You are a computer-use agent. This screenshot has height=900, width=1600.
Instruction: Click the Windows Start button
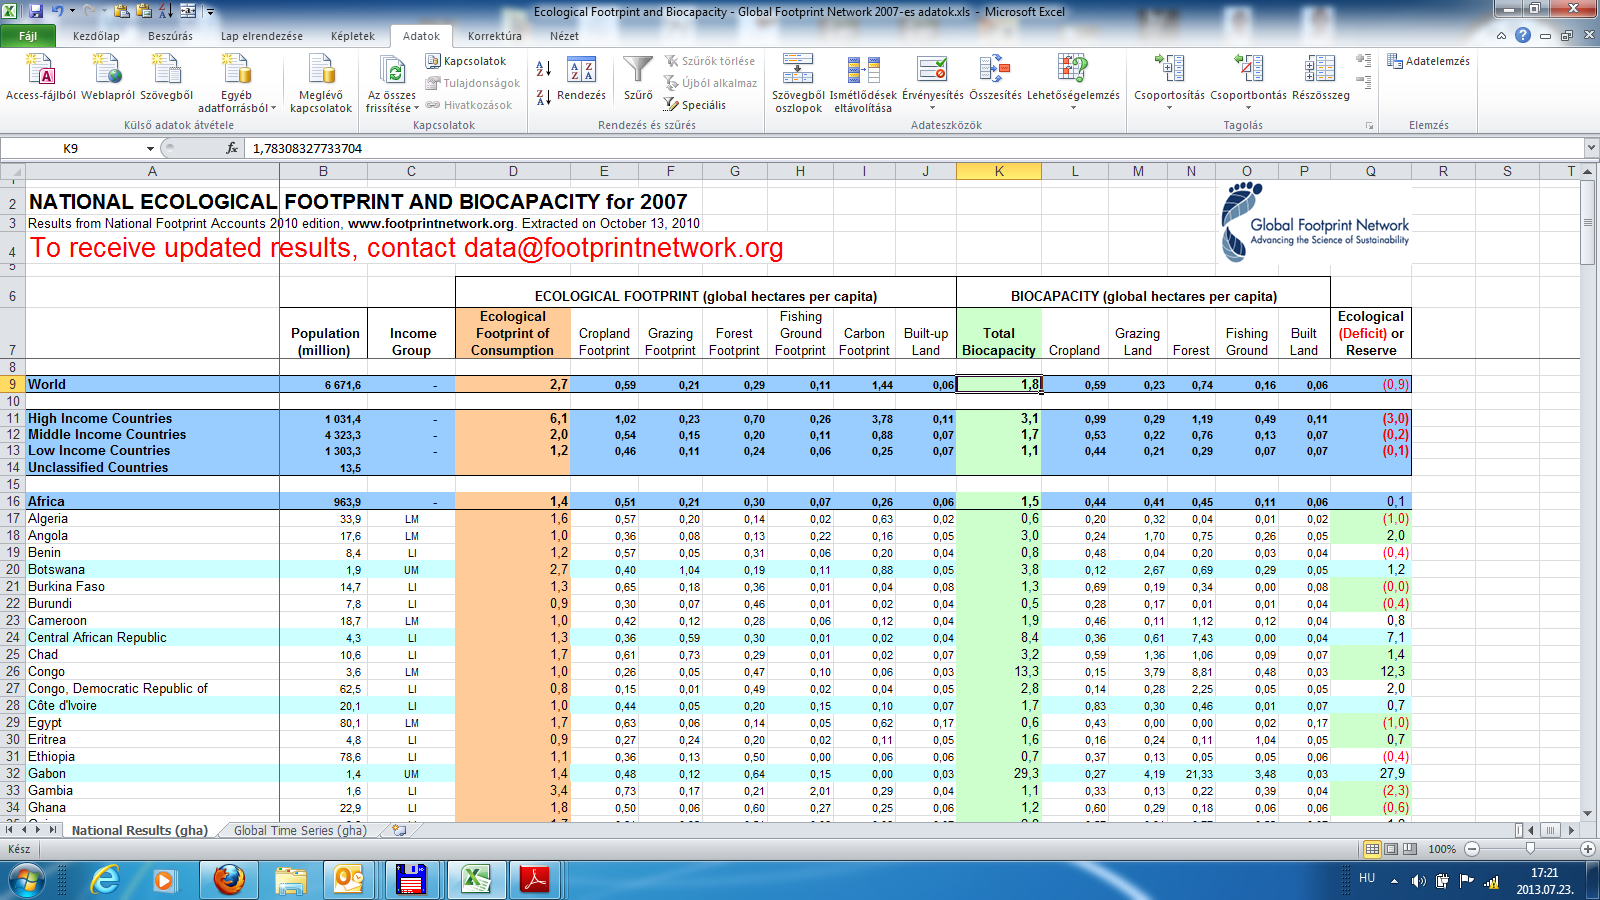27,881
